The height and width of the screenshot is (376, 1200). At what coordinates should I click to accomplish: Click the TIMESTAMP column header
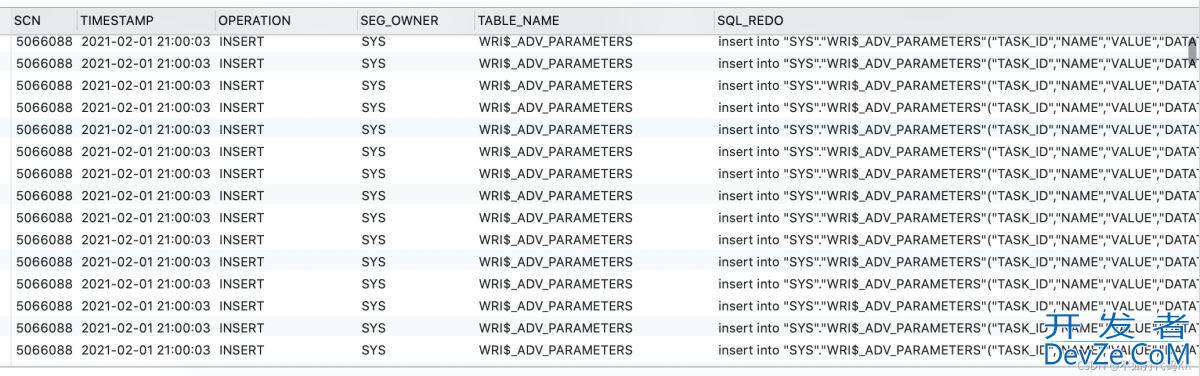click(x=146, y=20)
